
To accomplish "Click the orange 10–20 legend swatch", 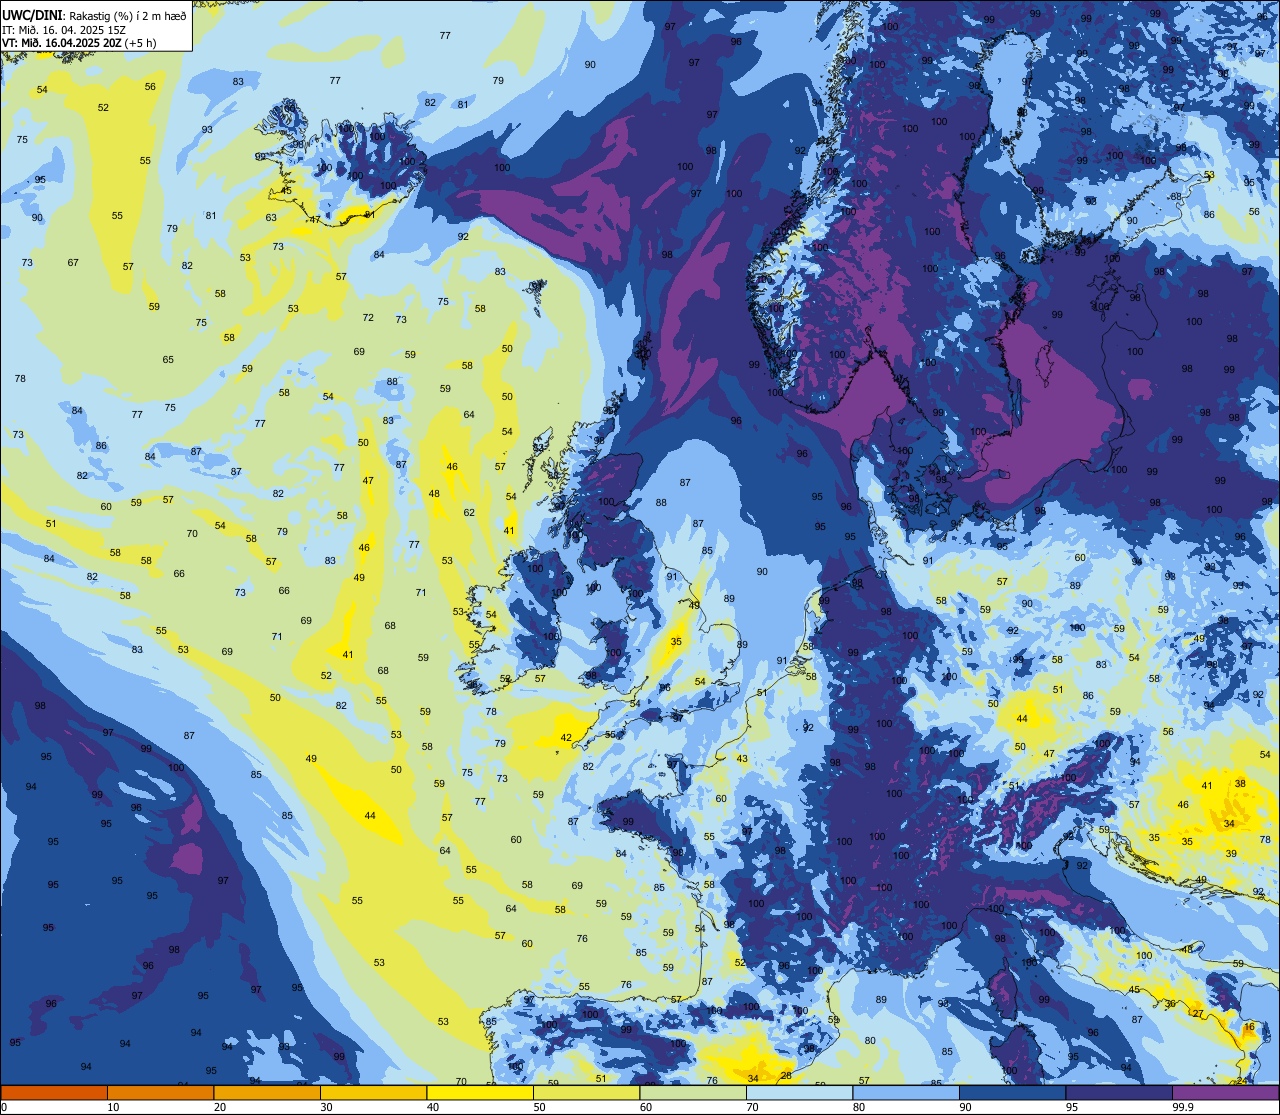I will click(x=160, y=1092).
